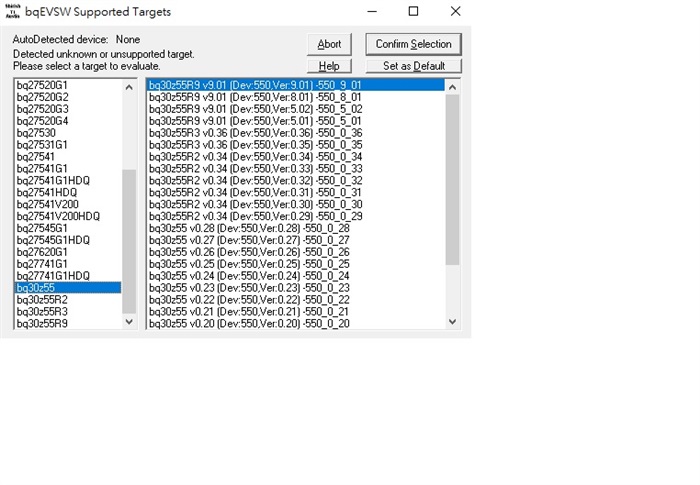The height and width of the screenshot is (485, 700).
Task: Select bq27520G1 in device list
Action: coord(68,85)
